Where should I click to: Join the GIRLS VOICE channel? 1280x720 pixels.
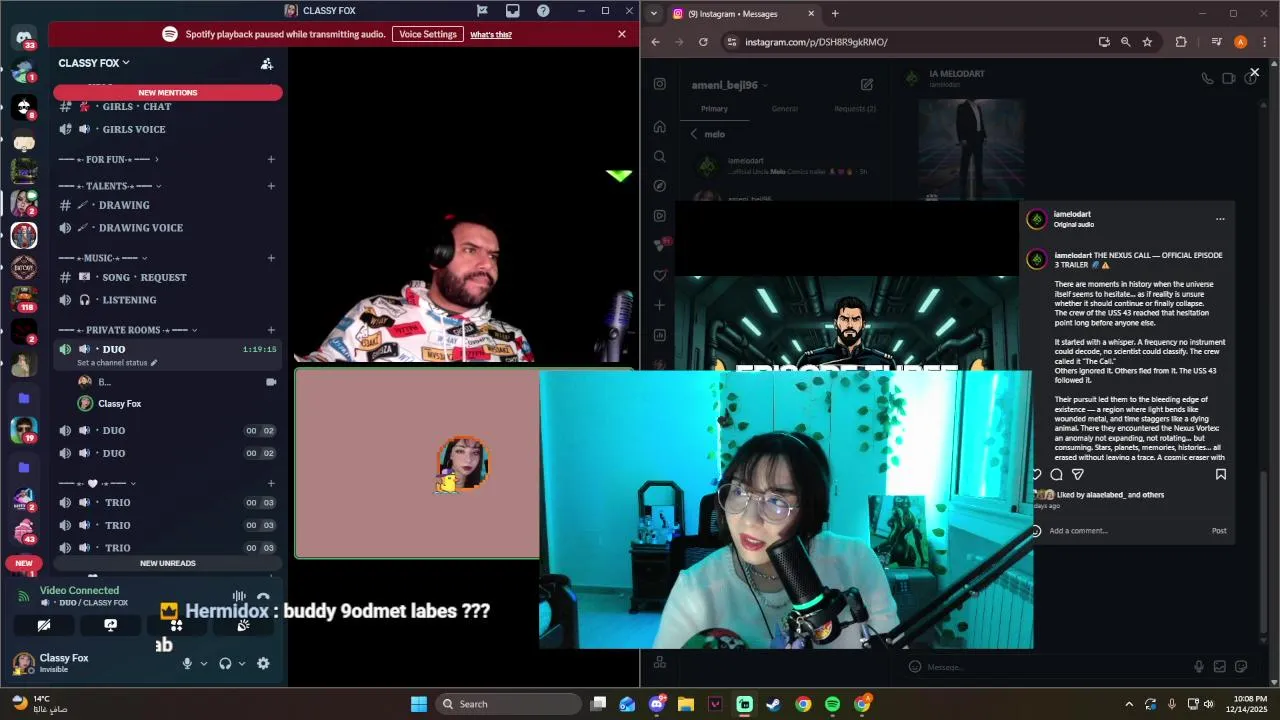[x=170, y=129]
